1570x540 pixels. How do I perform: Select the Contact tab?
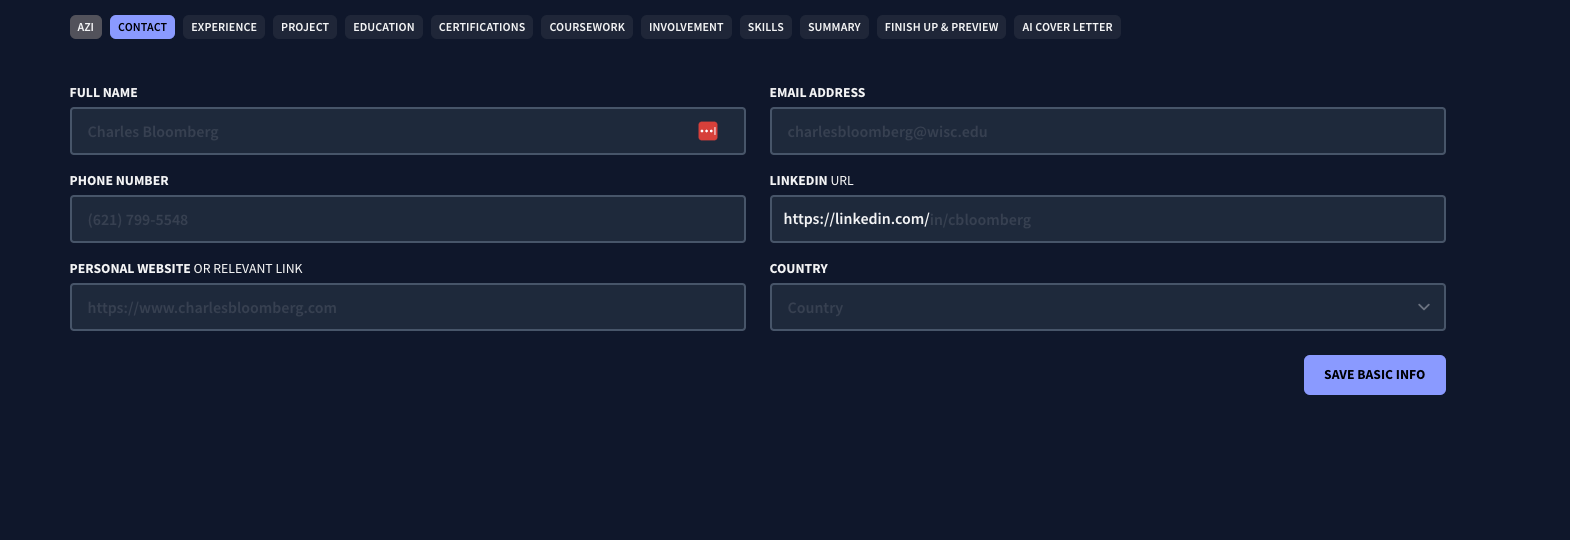click(142, 27)
